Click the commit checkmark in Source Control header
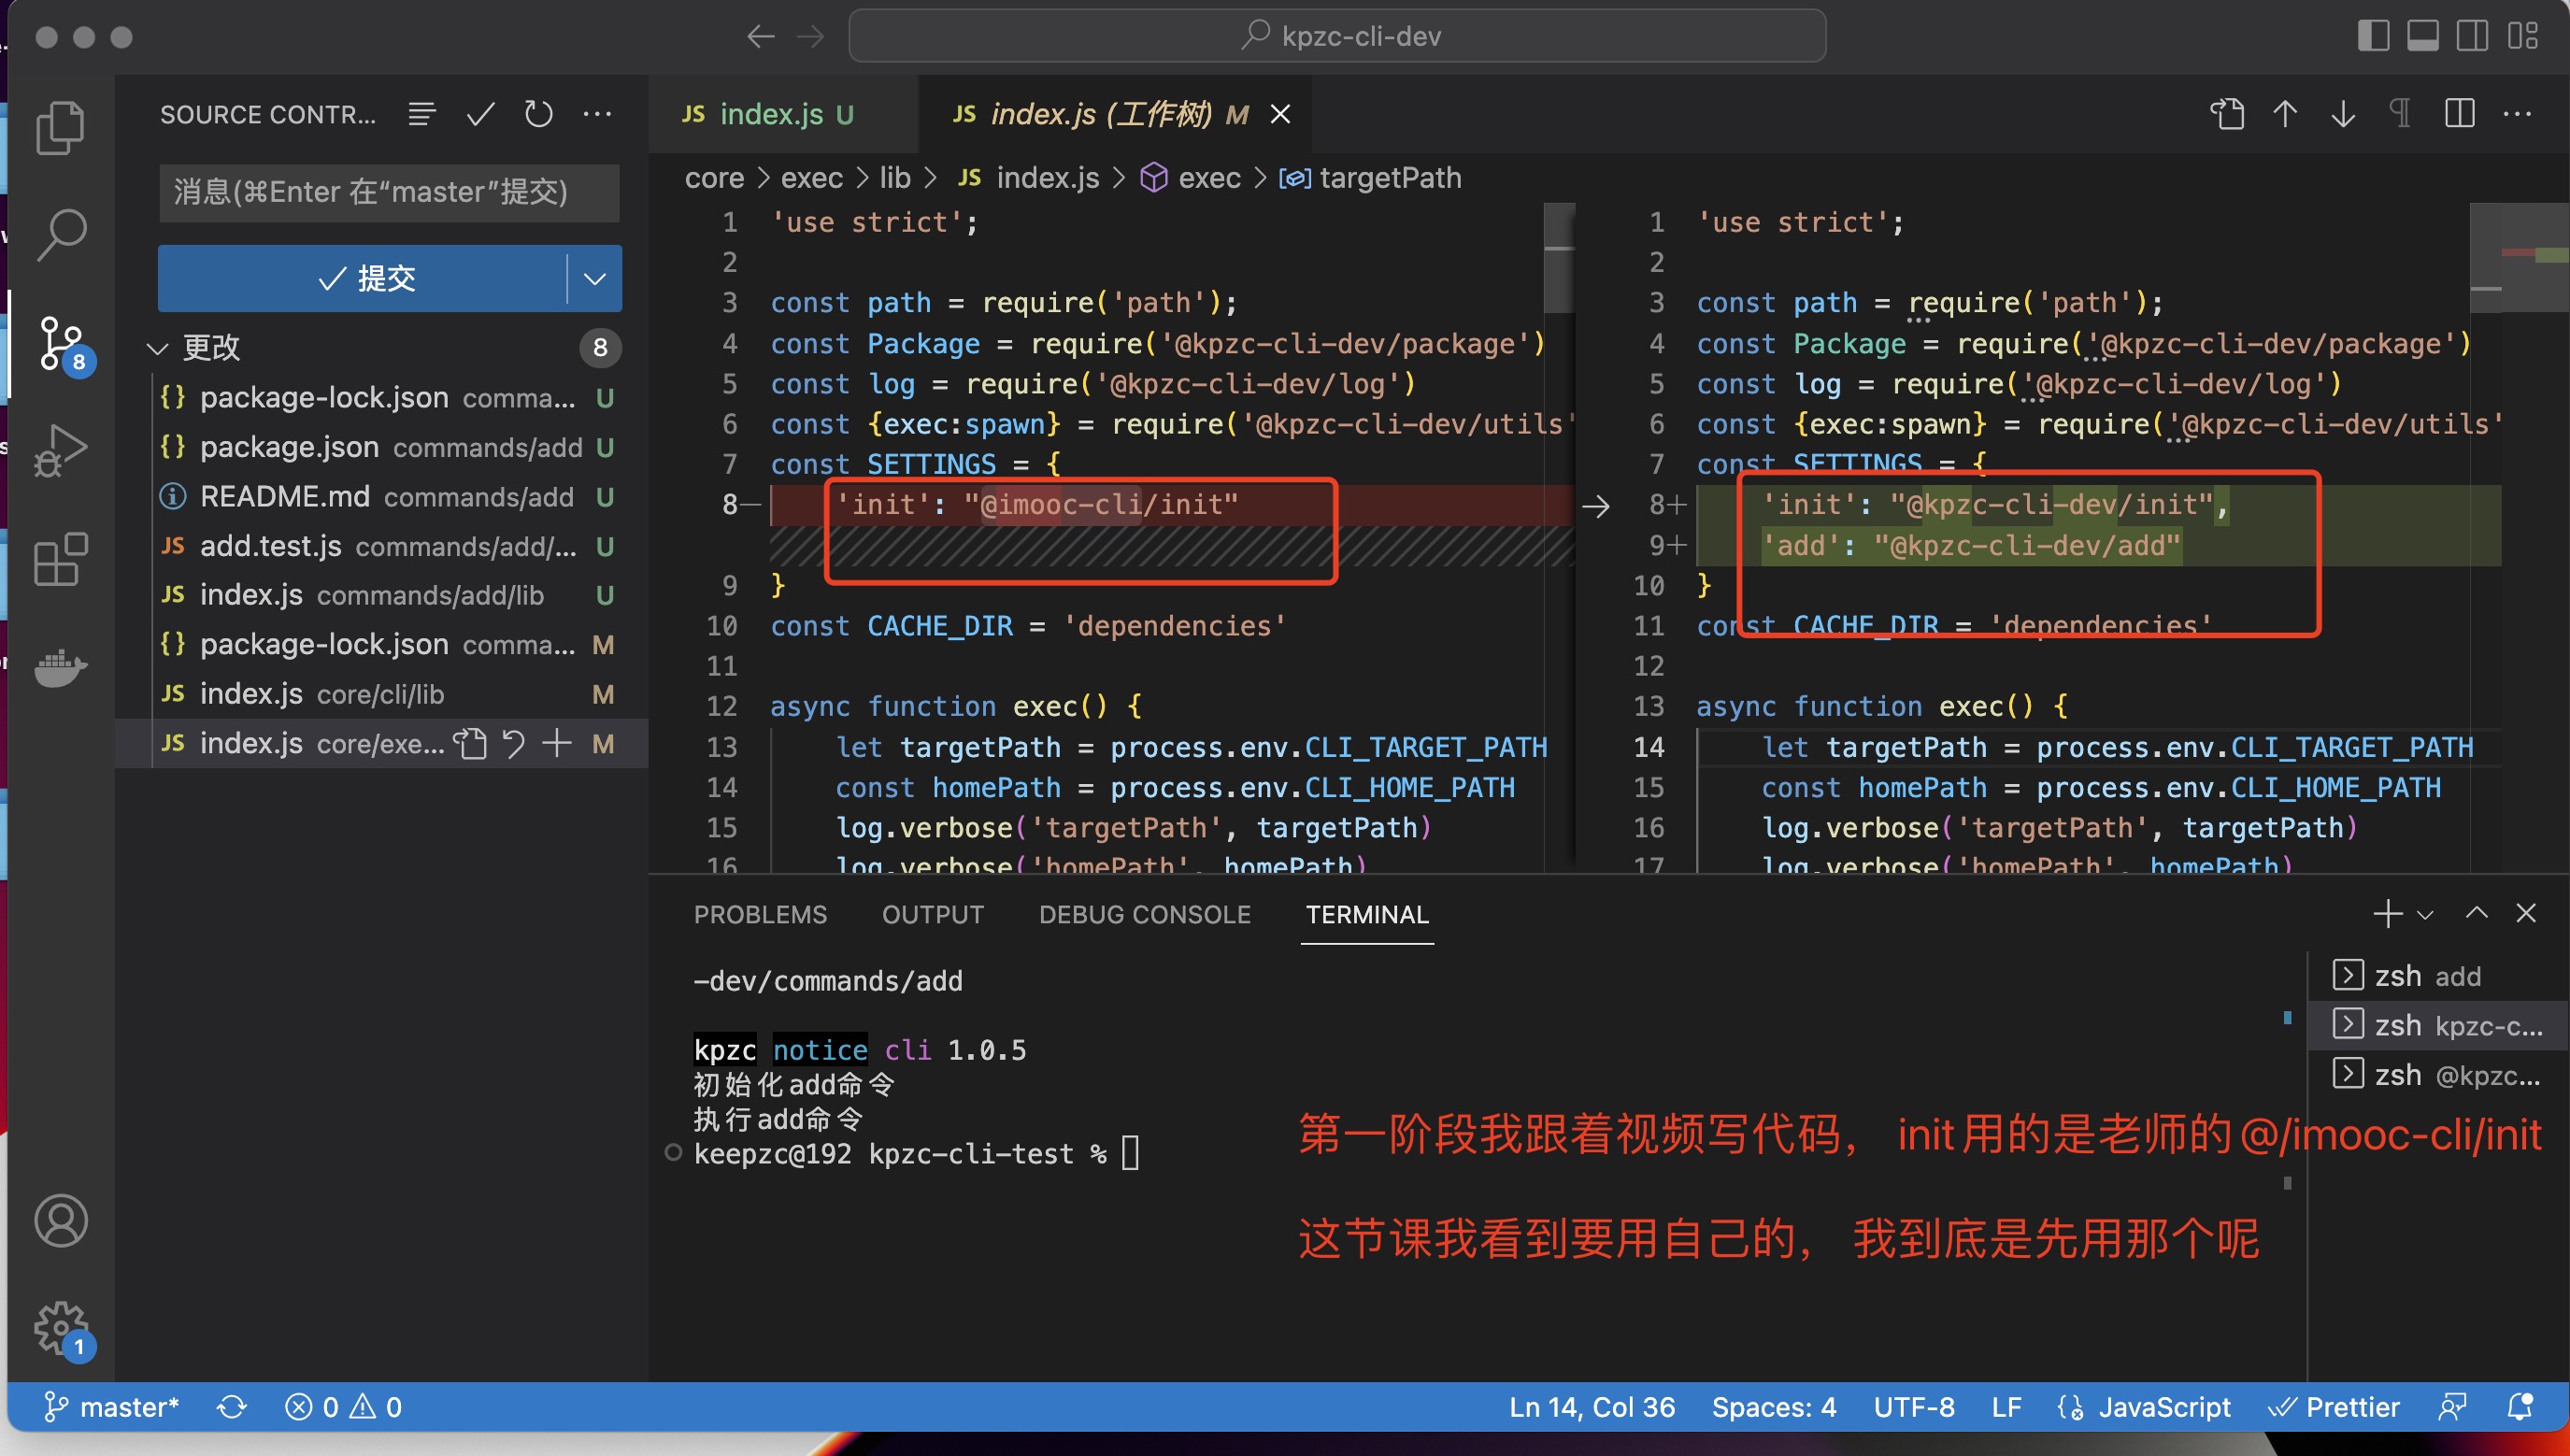 tap(480, 114)
